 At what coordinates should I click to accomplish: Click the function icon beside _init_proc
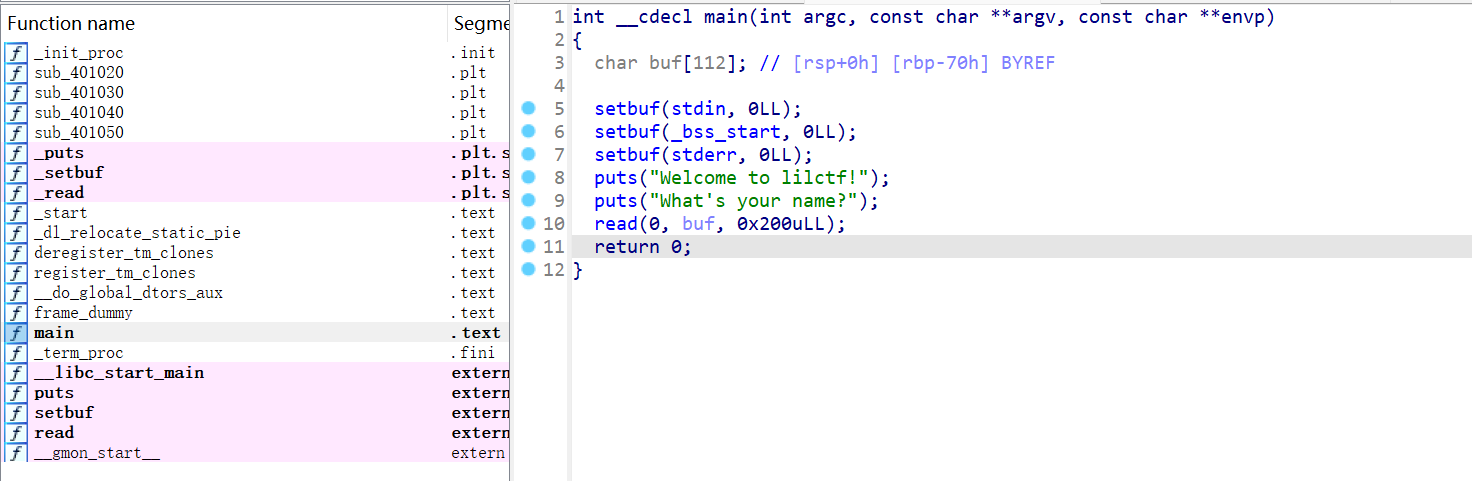16,53
